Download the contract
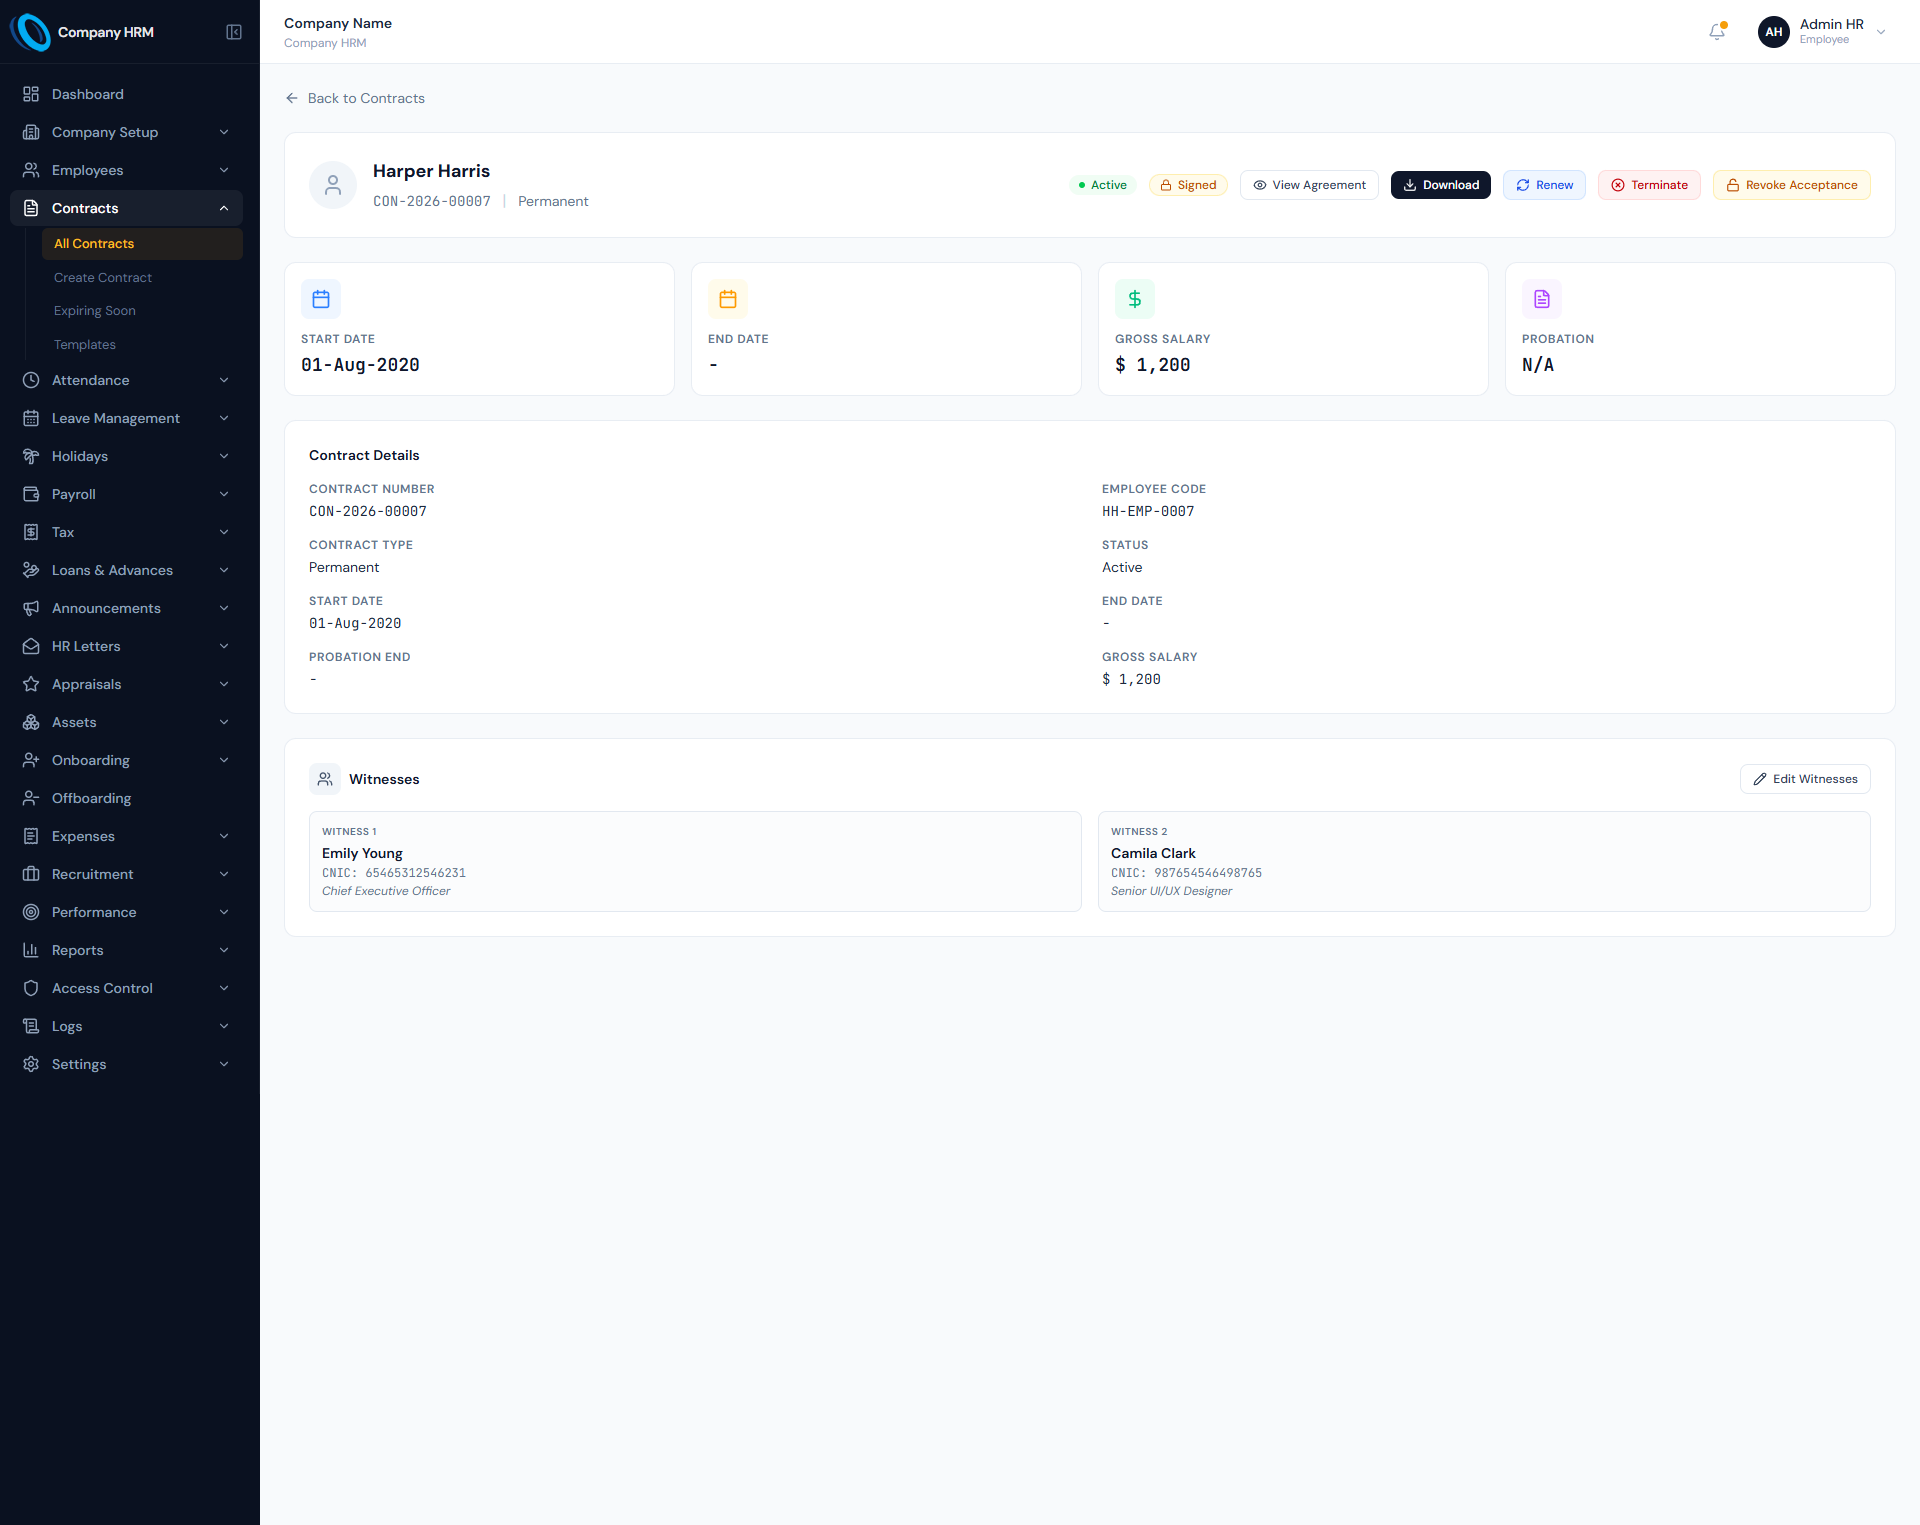Viewport: 1920px width, 1525px height. 1441,185
